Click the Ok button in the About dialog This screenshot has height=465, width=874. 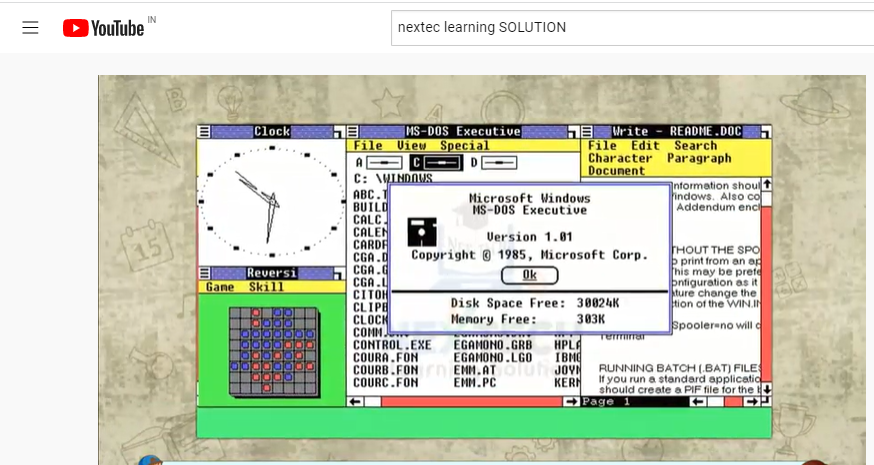pos(530,275)
